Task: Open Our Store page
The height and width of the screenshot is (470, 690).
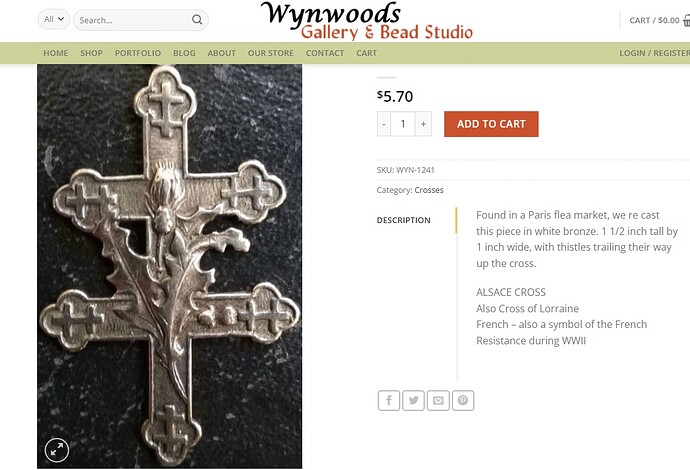Action: (x=271, y=53)
